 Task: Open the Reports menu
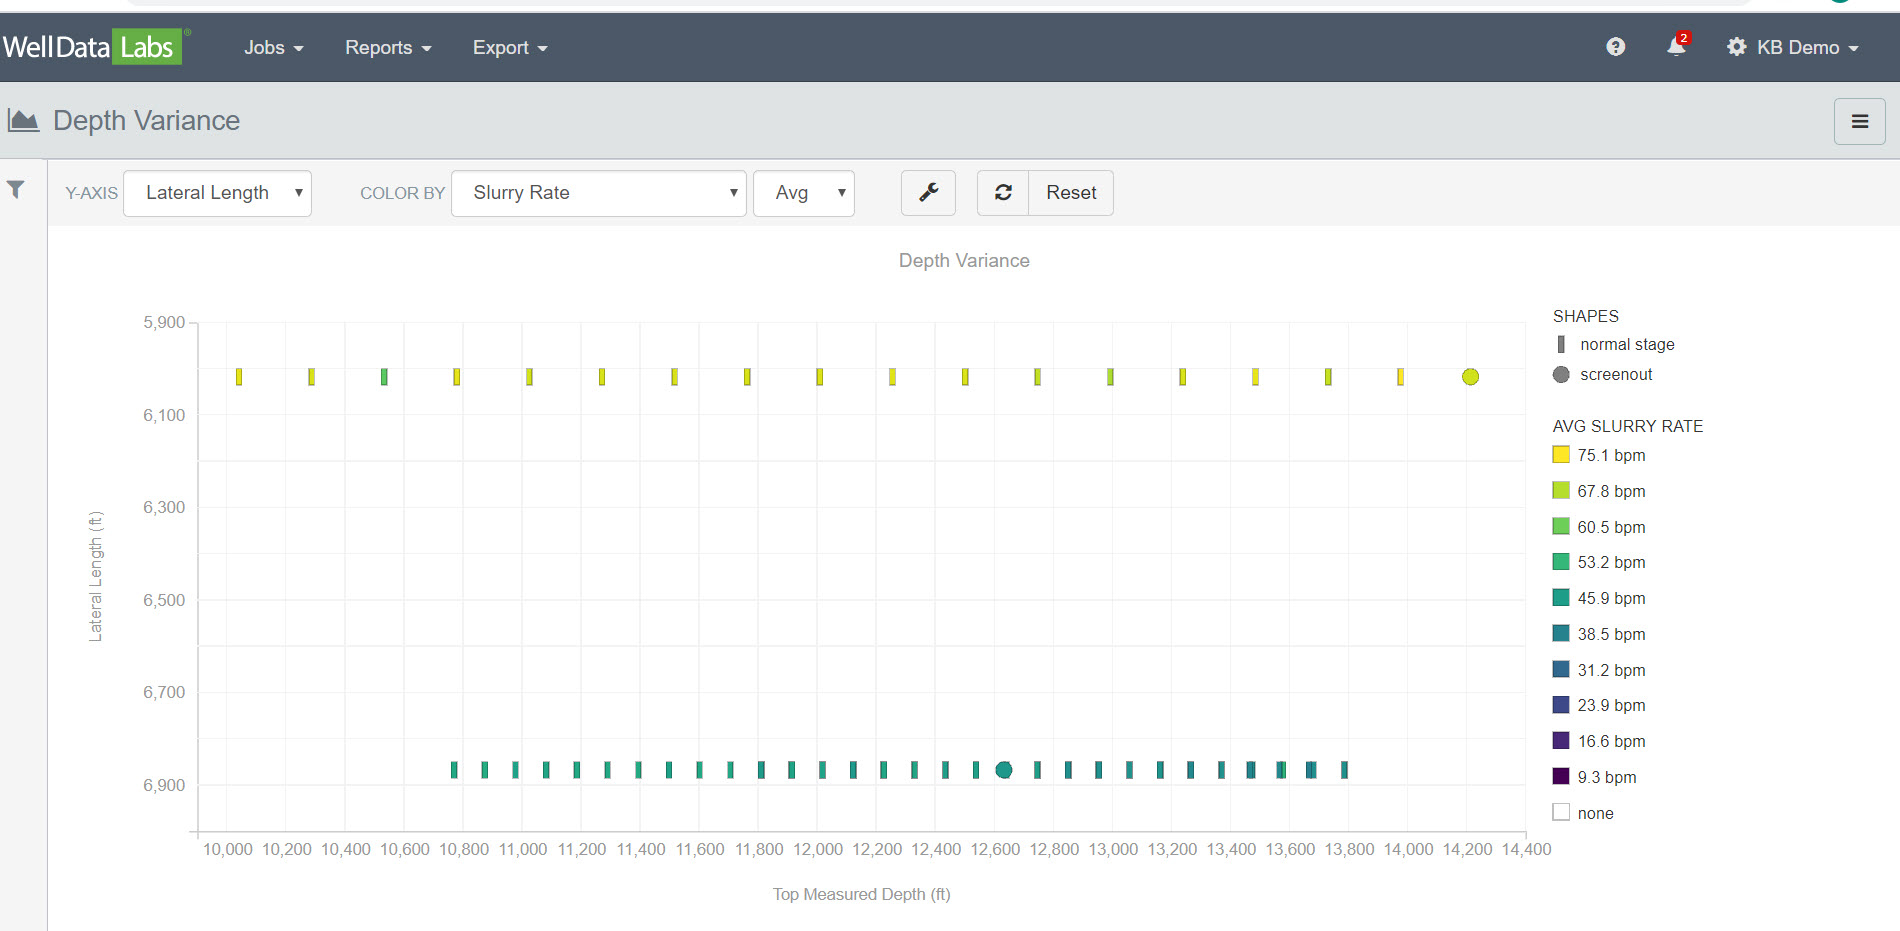tap(388, 48)
